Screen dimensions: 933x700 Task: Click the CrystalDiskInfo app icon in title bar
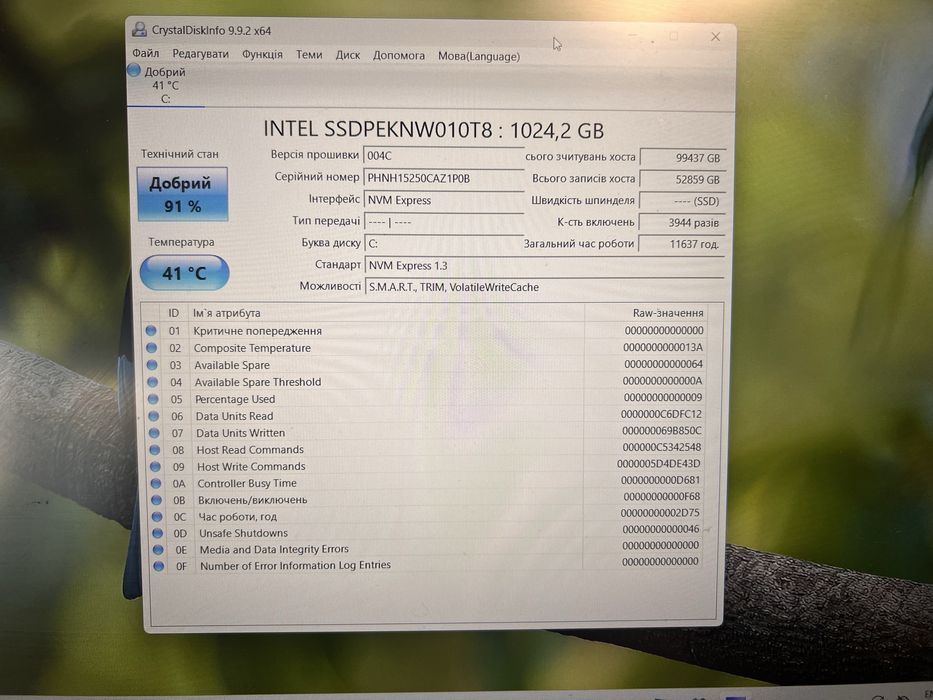tap(139, 29)
